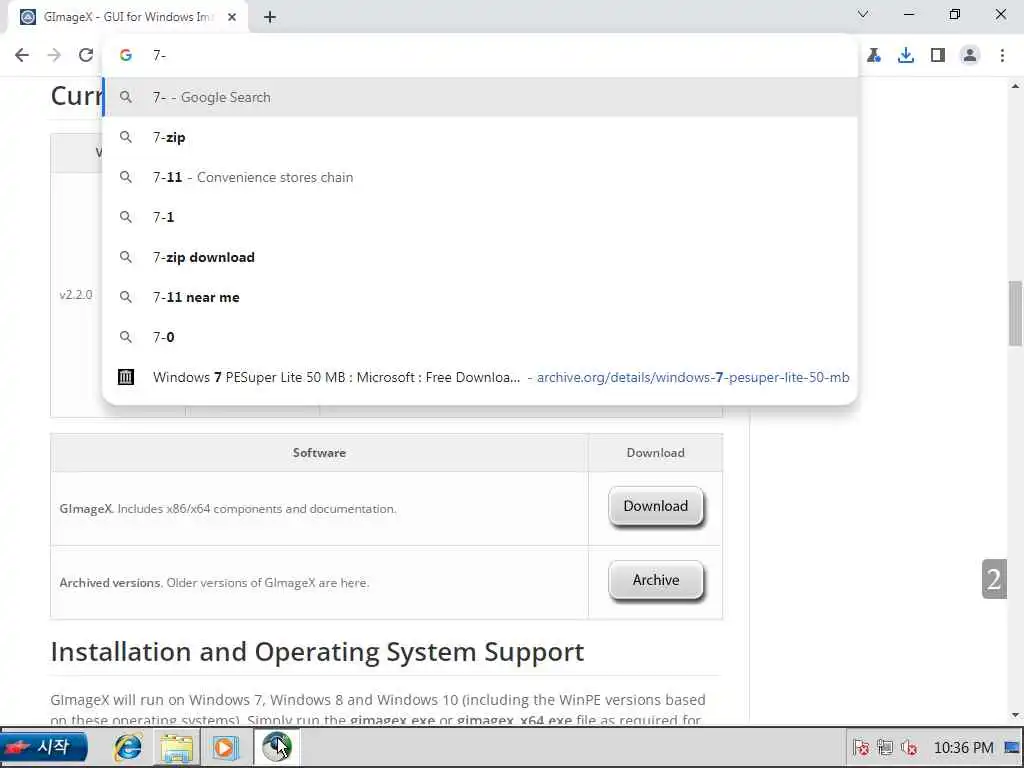Viewport: 1024px width, 768px height.
Task: Click the page vertical scrollbar thumb
Action: 1015,313
